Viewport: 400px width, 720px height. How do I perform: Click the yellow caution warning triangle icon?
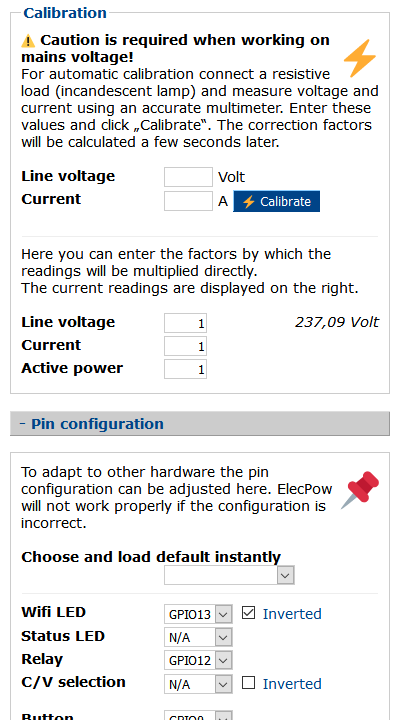[x=28, y=41]
